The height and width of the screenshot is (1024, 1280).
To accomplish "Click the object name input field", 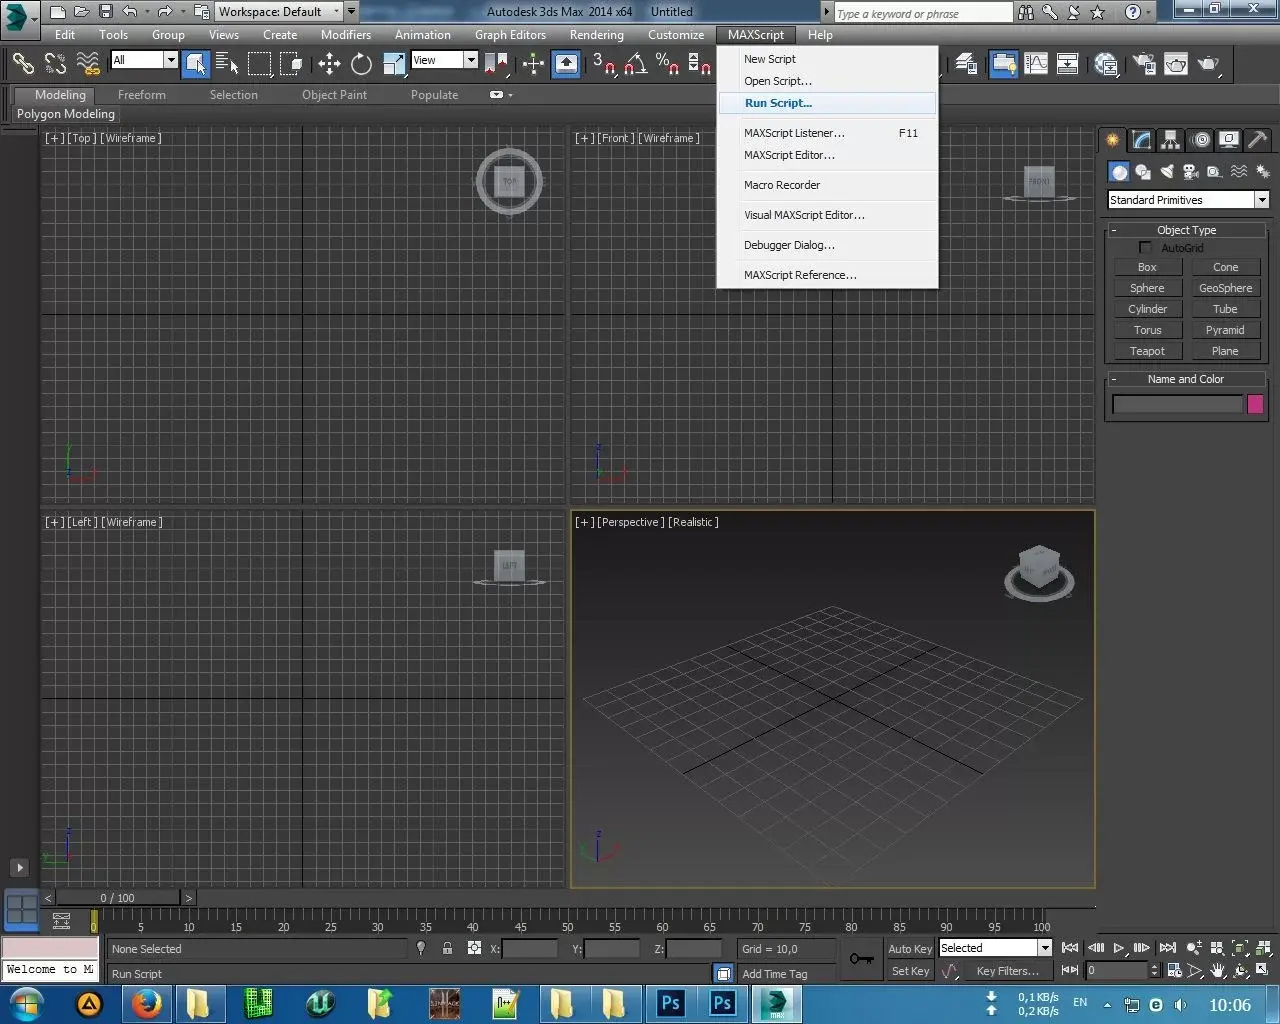I will click(1177, 404).
